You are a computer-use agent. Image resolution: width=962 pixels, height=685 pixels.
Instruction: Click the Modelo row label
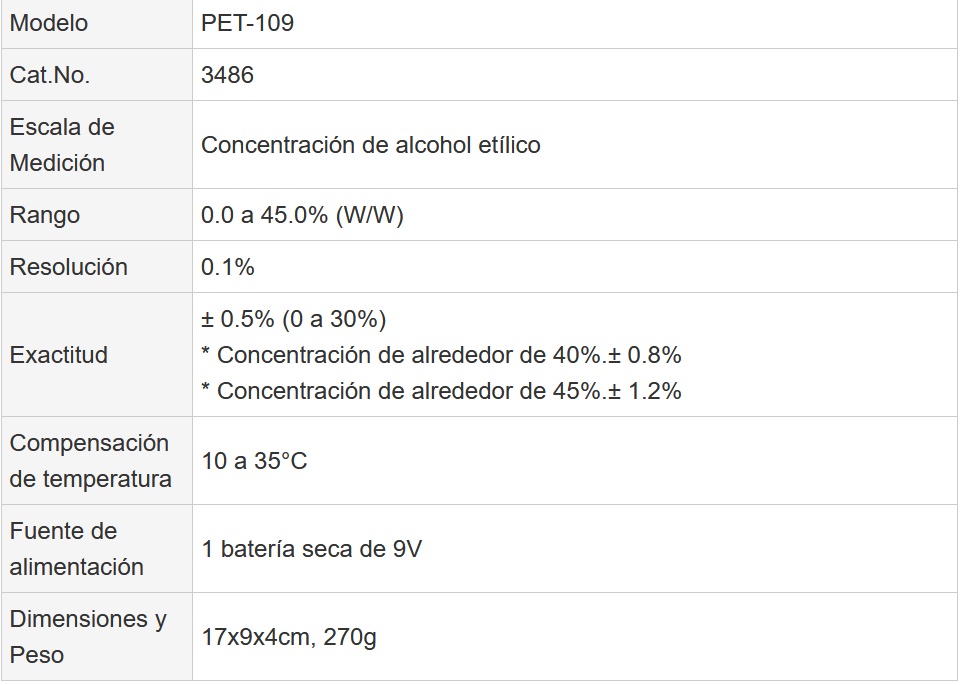[x=49, y=23]
